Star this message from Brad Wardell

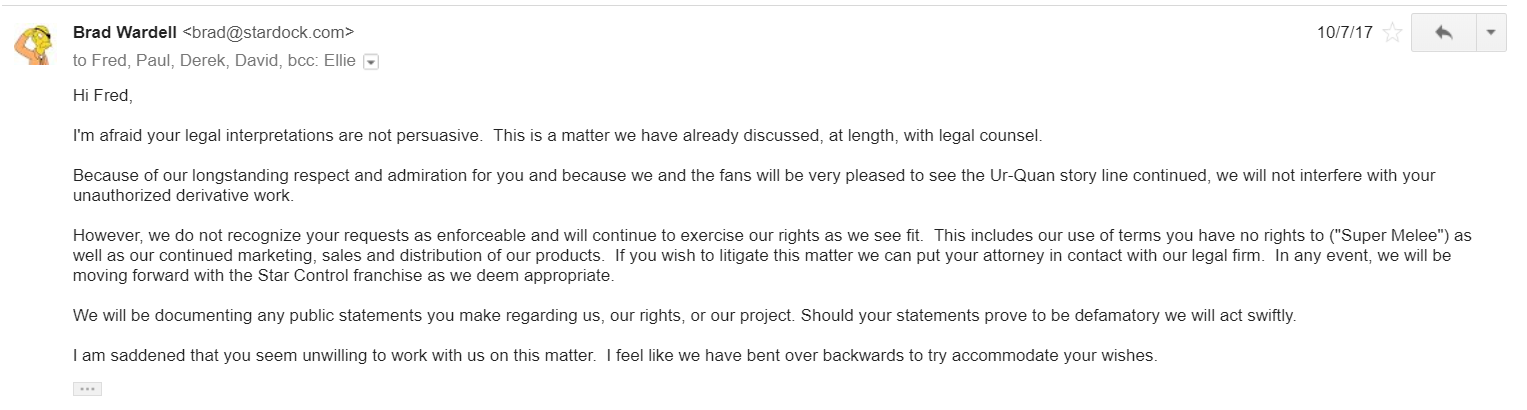click(1391, 33)
